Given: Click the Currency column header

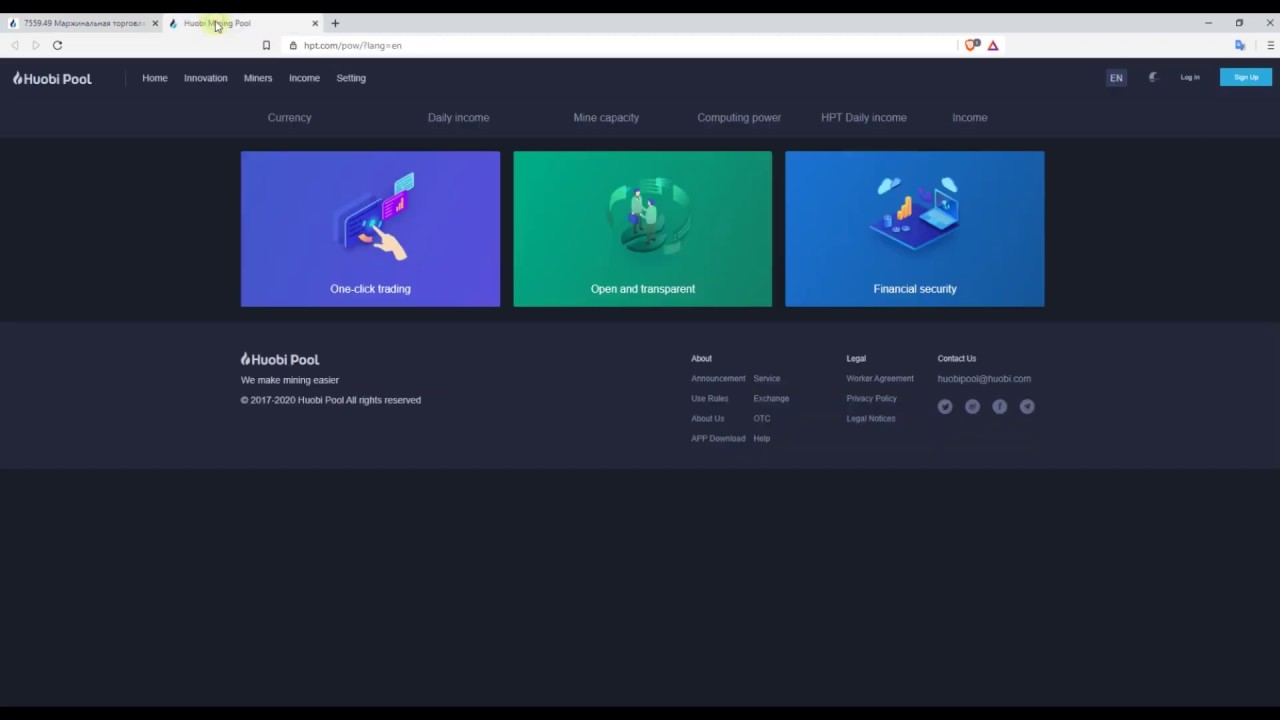Looking at the screenshot, I should pyautogui.click(x=290, y=117).
